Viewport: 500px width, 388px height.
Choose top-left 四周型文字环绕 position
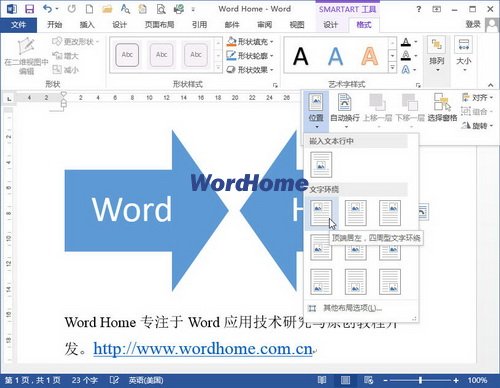pyautogui.click(x=321, y=213)
